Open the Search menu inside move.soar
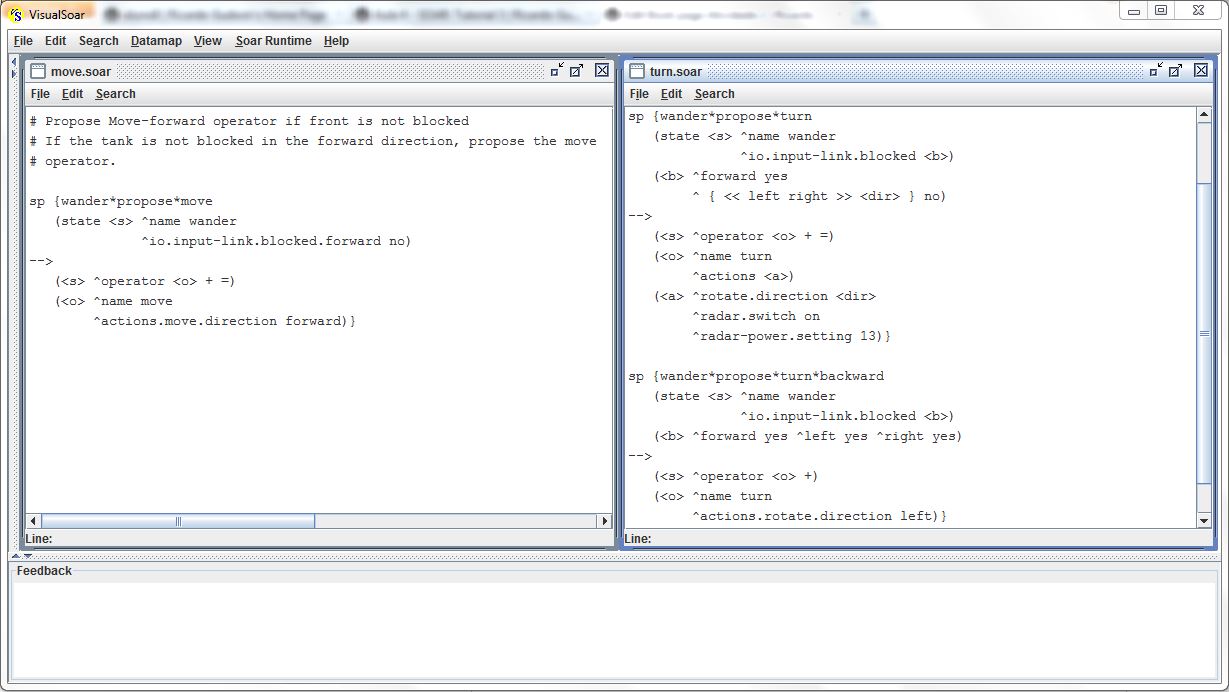 click(x=115, y=94)
